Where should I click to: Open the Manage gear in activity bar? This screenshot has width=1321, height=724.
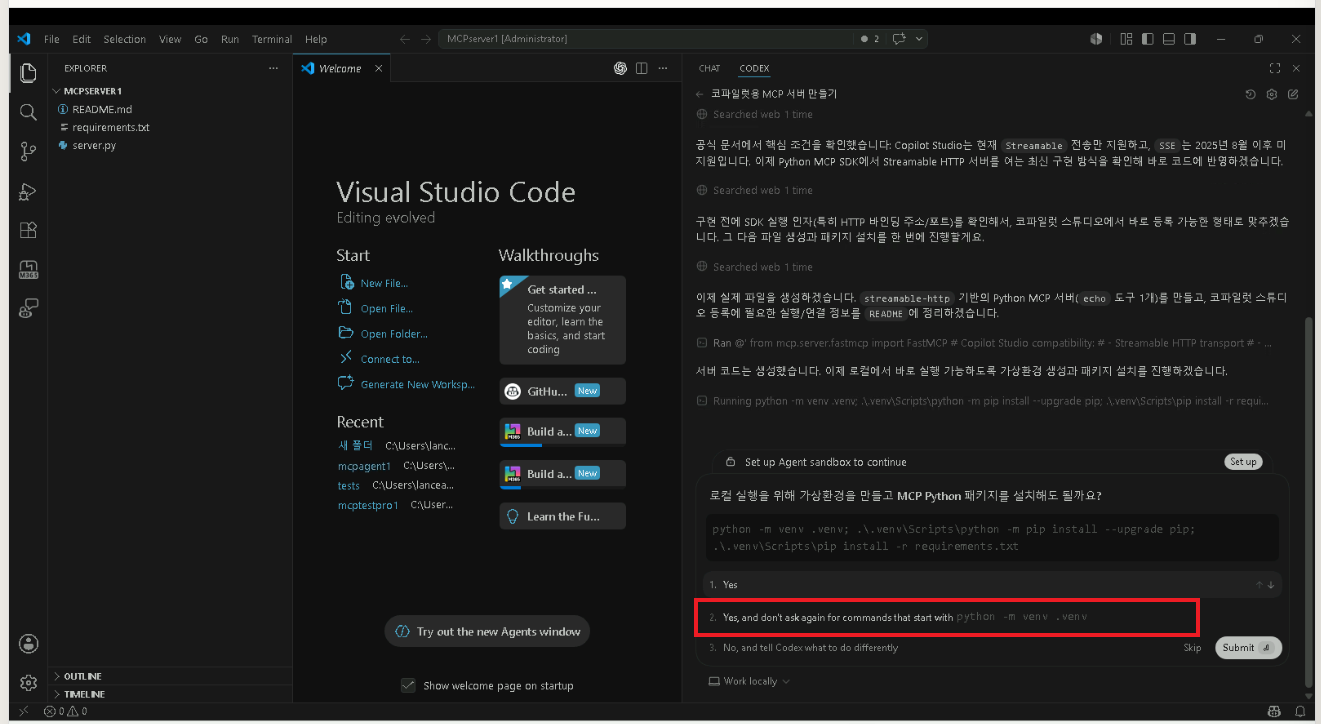(28, 683)
